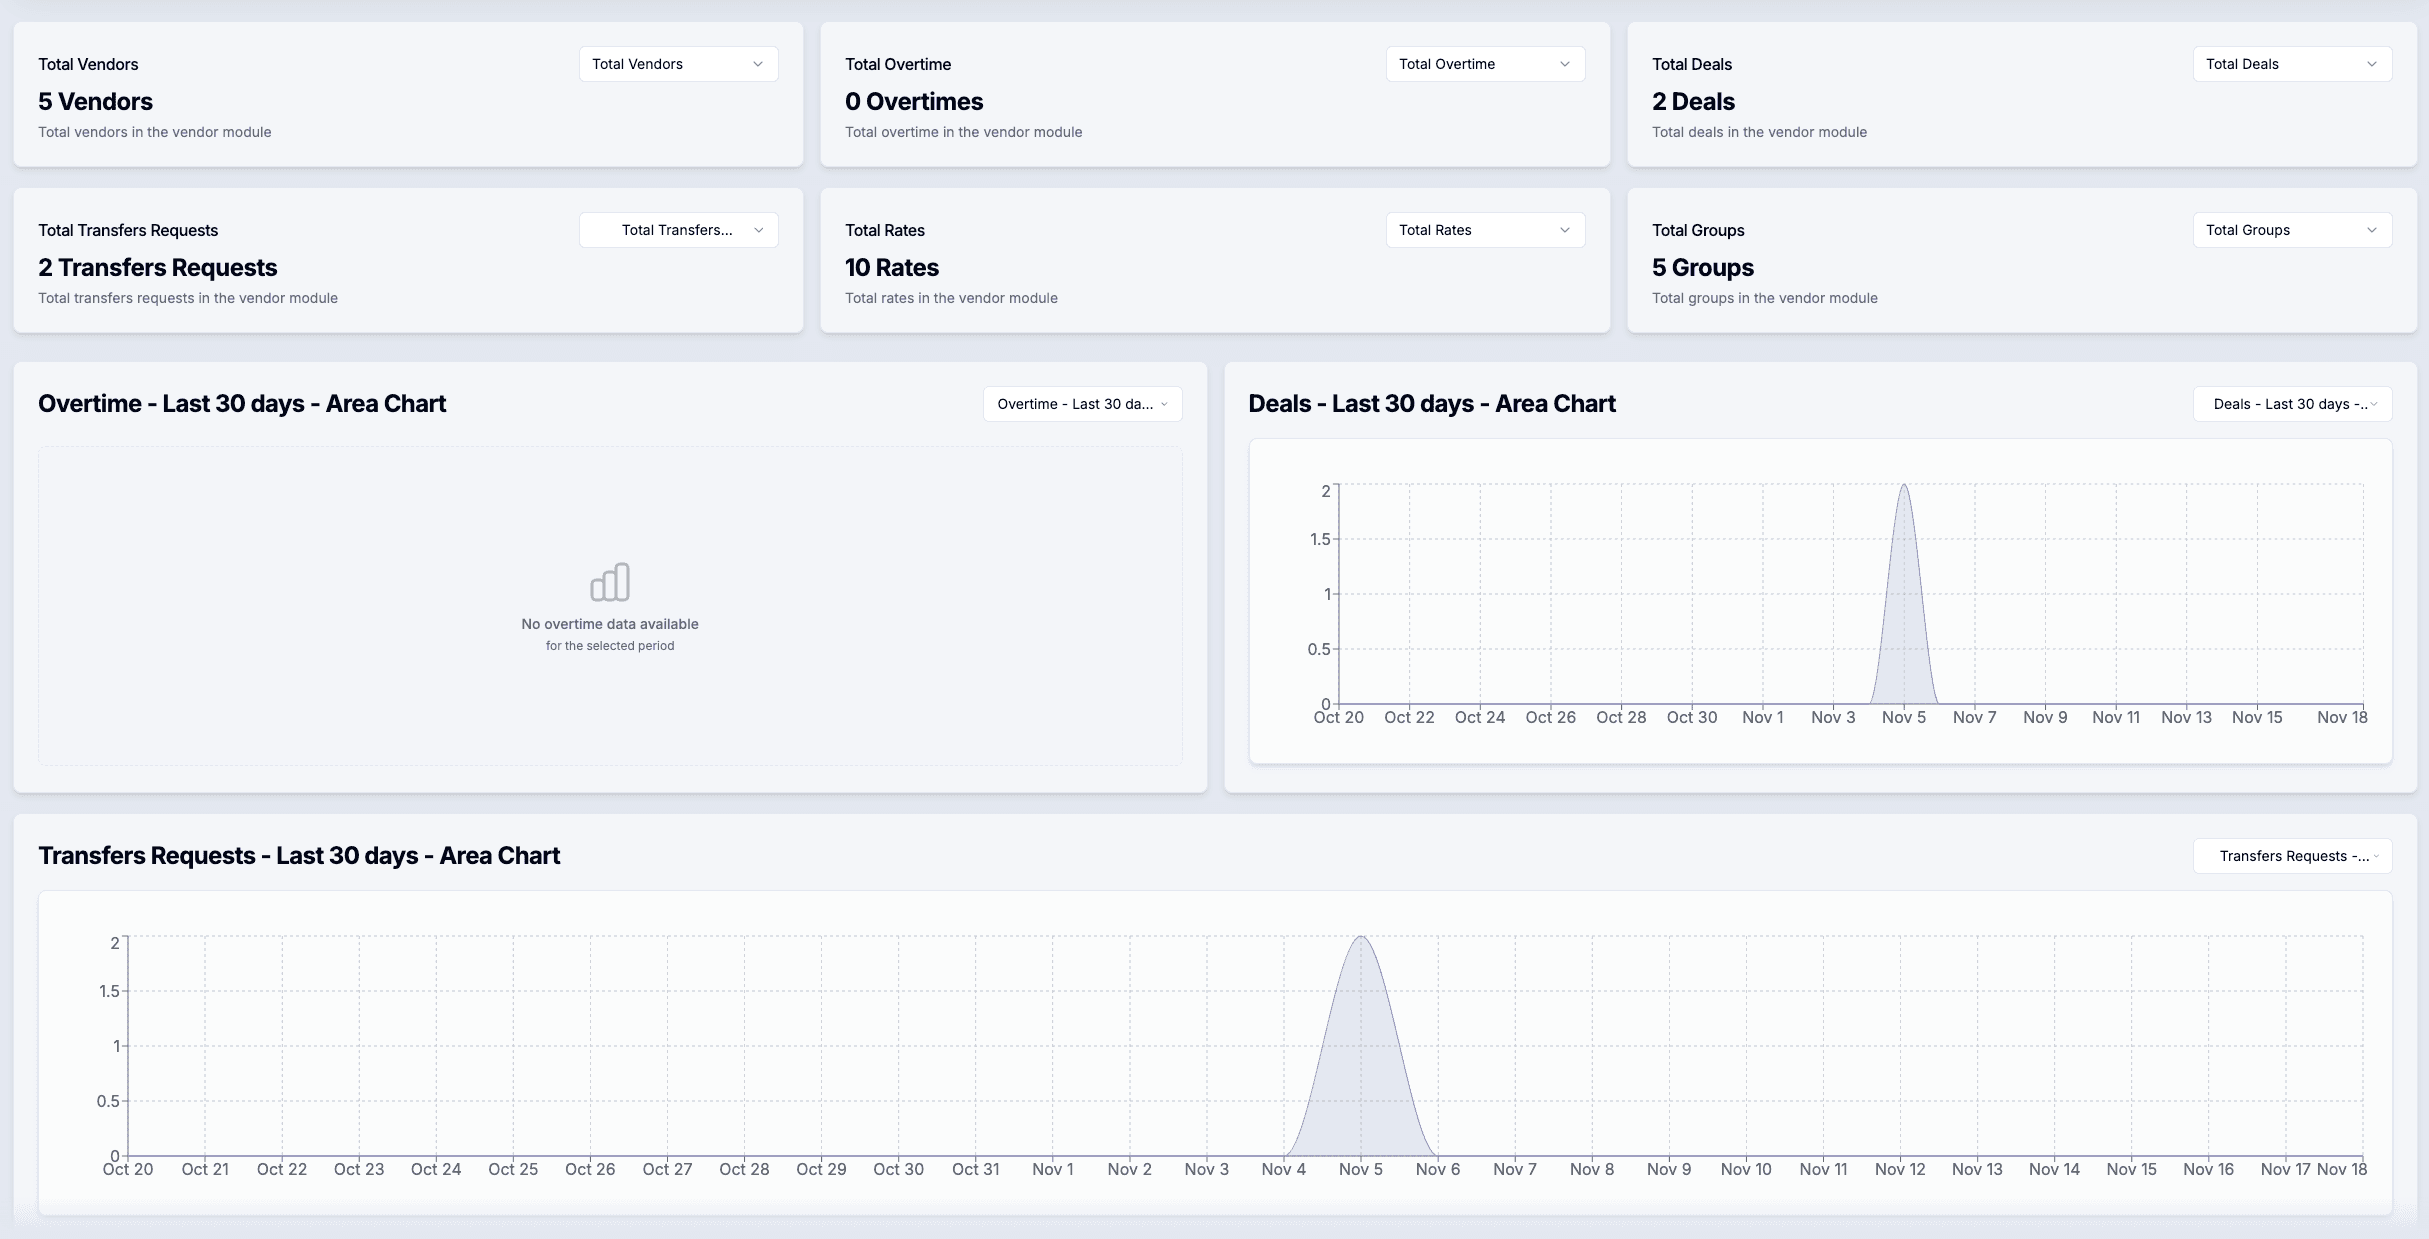Open the Total Groups dropdown

(2291, 229)
